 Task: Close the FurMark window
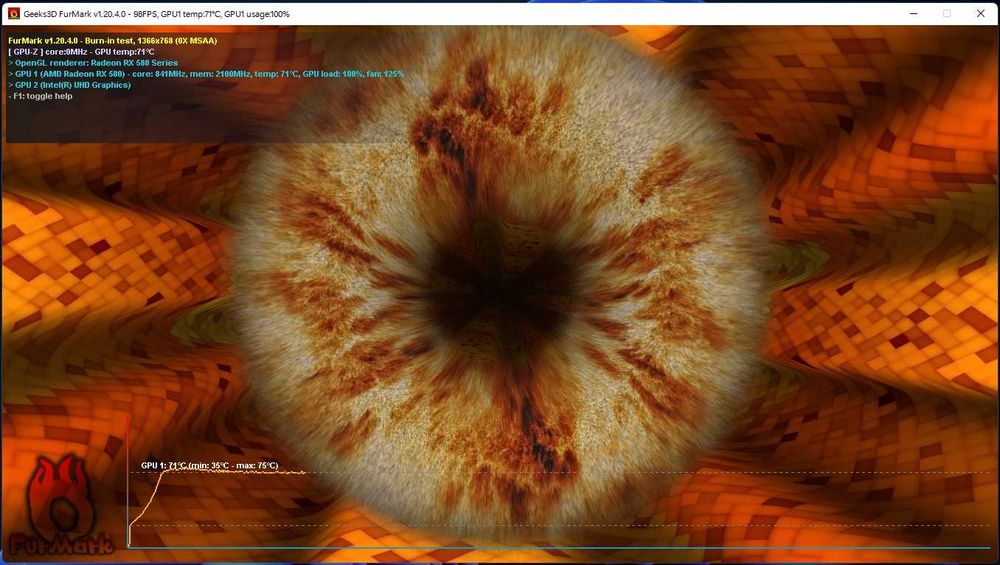980,13
